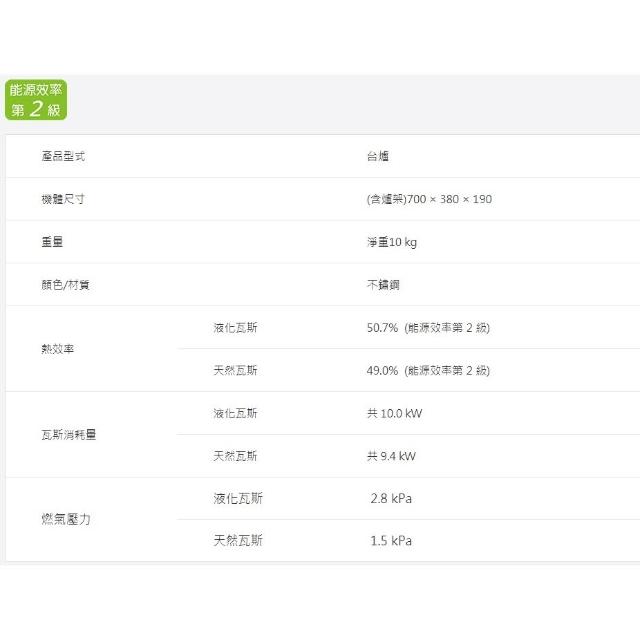
Task: Click the 700 × 380 × 190 dimensions value
Action: point(429,199)
